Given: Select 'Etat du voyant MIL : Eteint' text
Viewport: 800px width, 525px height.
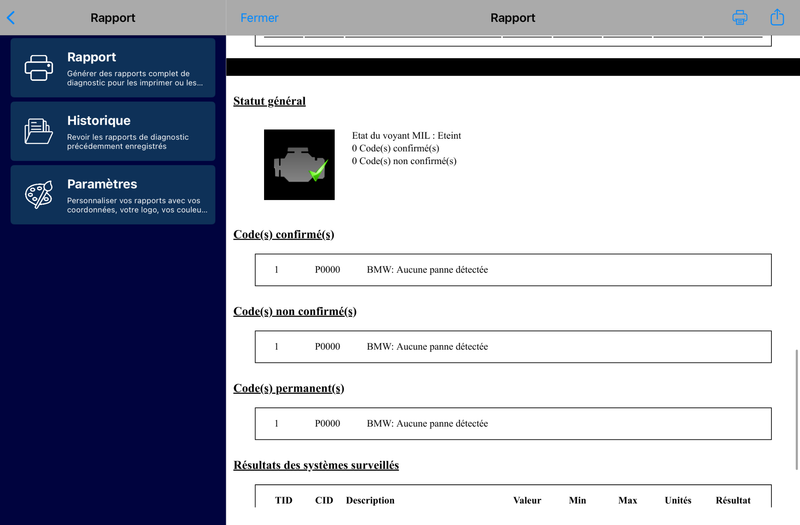Looking at the screenshot, I should pos(406,136).
